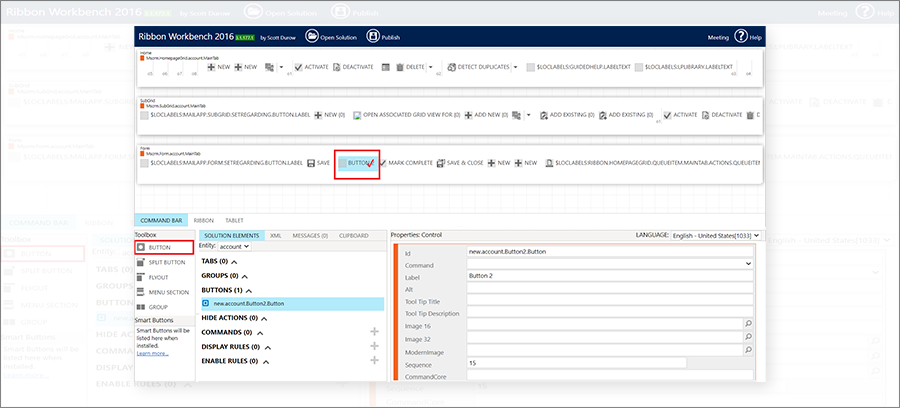Select ACTIVATE in the SubGrid ribbon row
900x408 pixels.
(680, 115)
